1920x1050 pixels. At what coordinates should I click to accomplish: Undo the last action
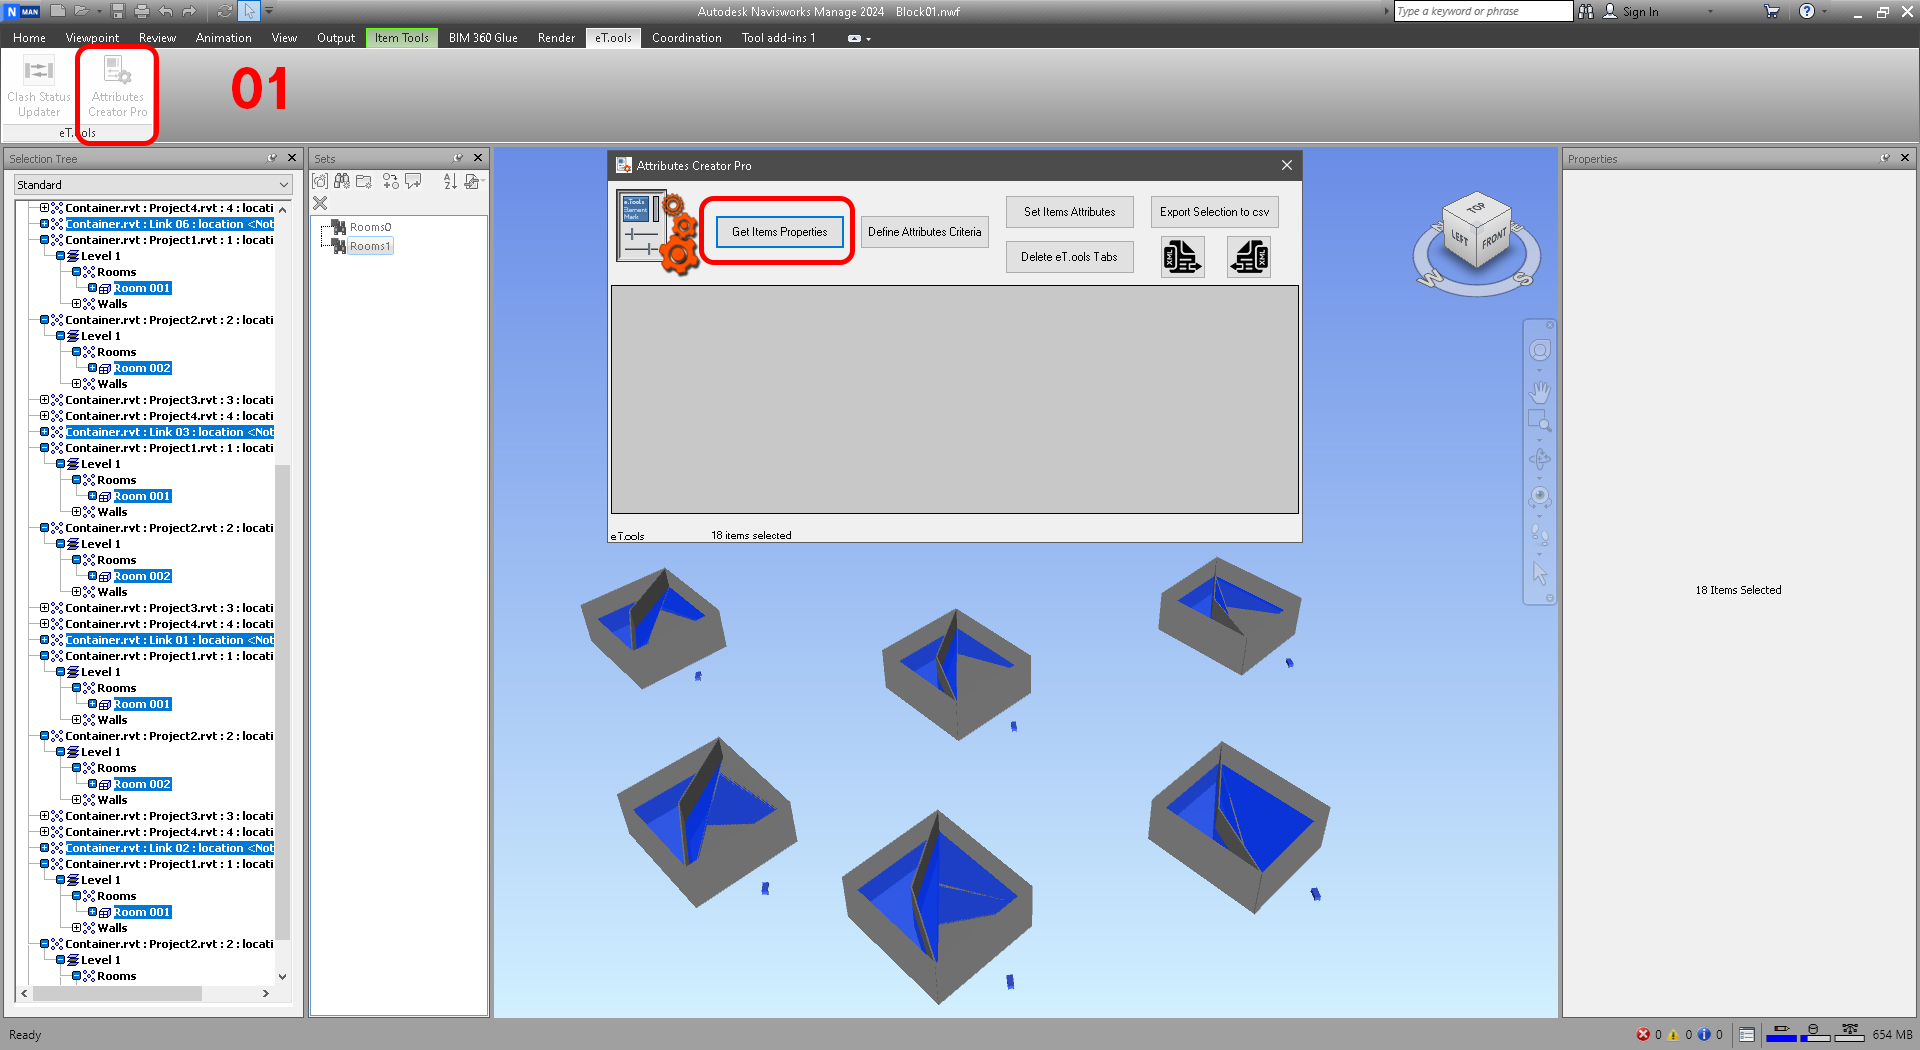pyautogui.click(x=166, y=11)
